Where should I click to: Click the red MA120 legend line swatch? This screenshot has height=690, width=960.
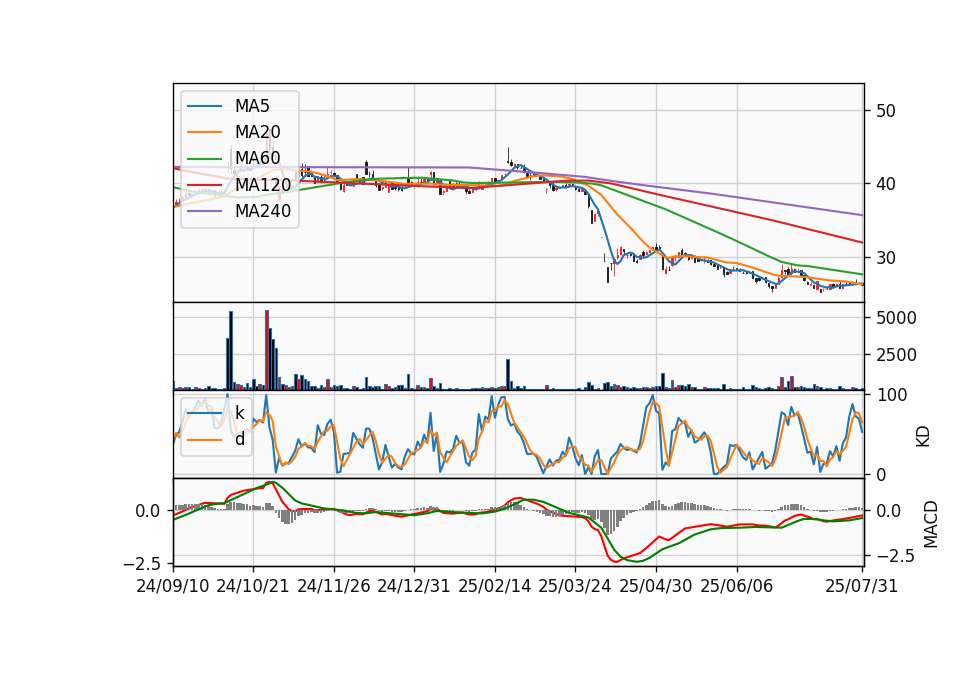click(x=204, y=184)
